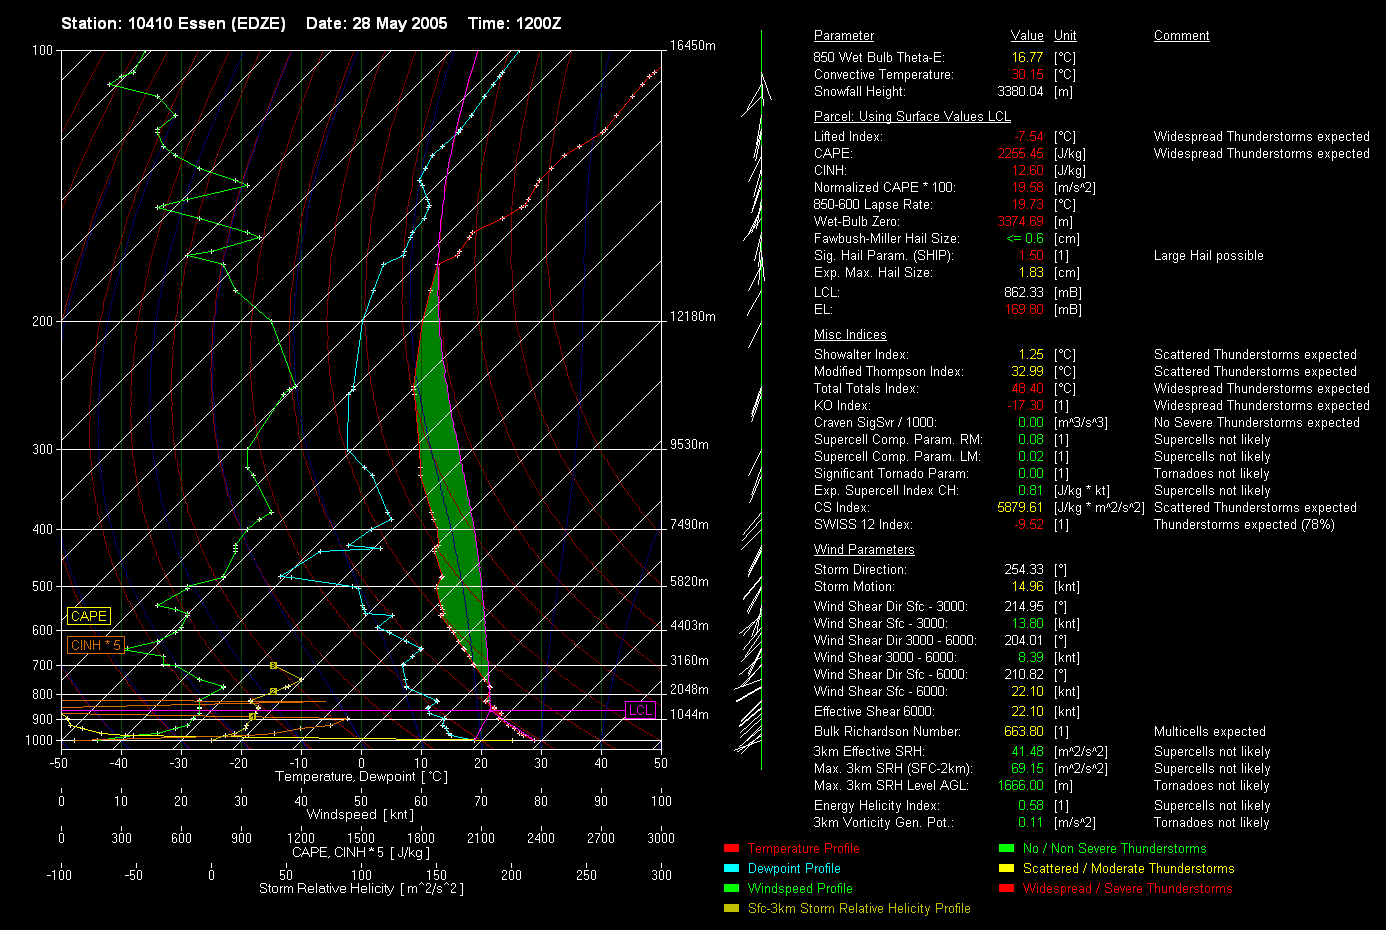This screenshot has height=930, width=1386.
Task: Click the olive Storm Relative Helicity legend swatch
Action: click(731, 908)
